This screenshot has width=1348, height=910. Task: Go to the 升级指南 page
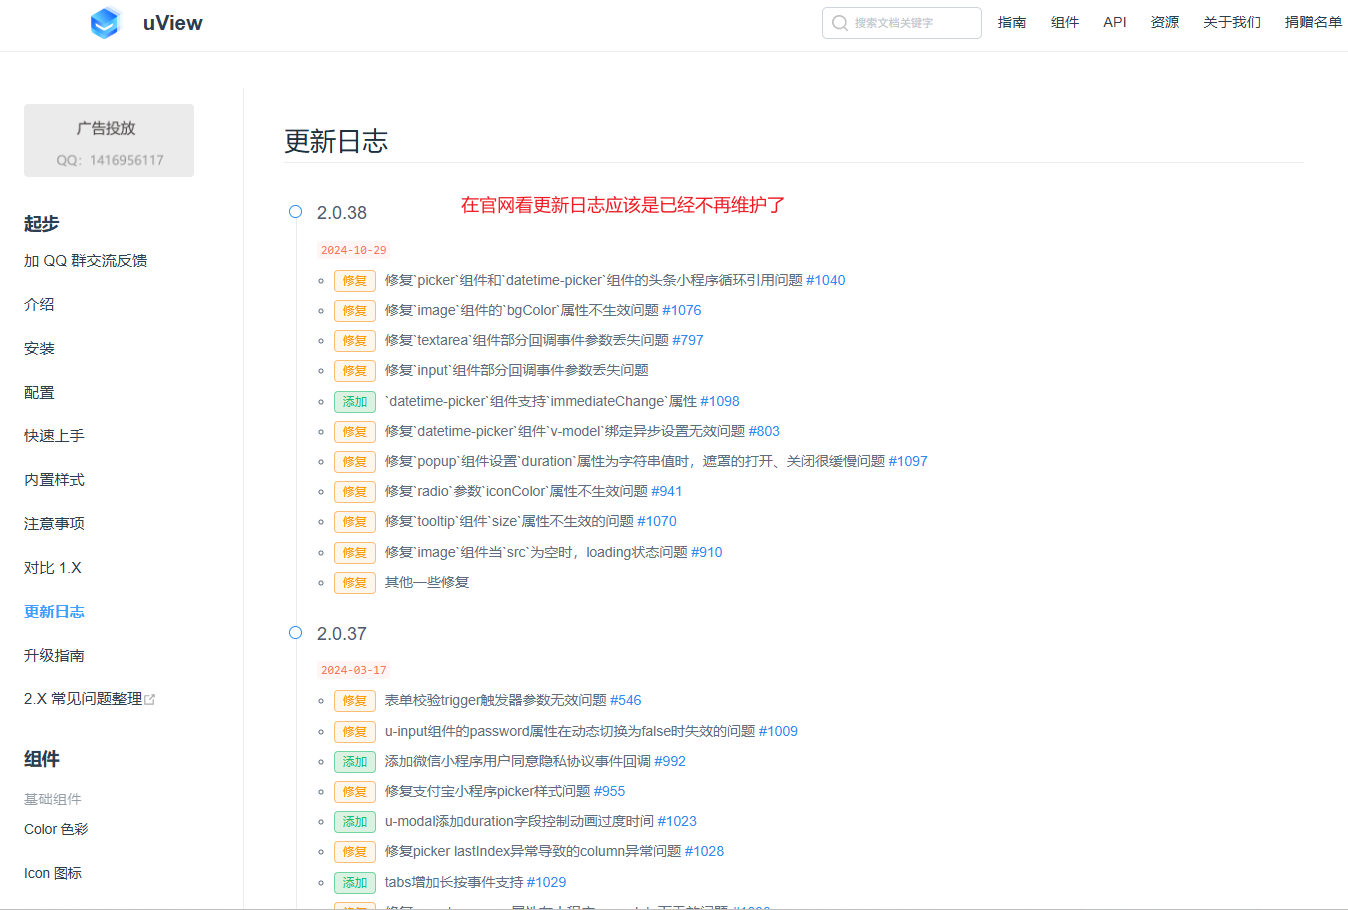tap(54, 655)
